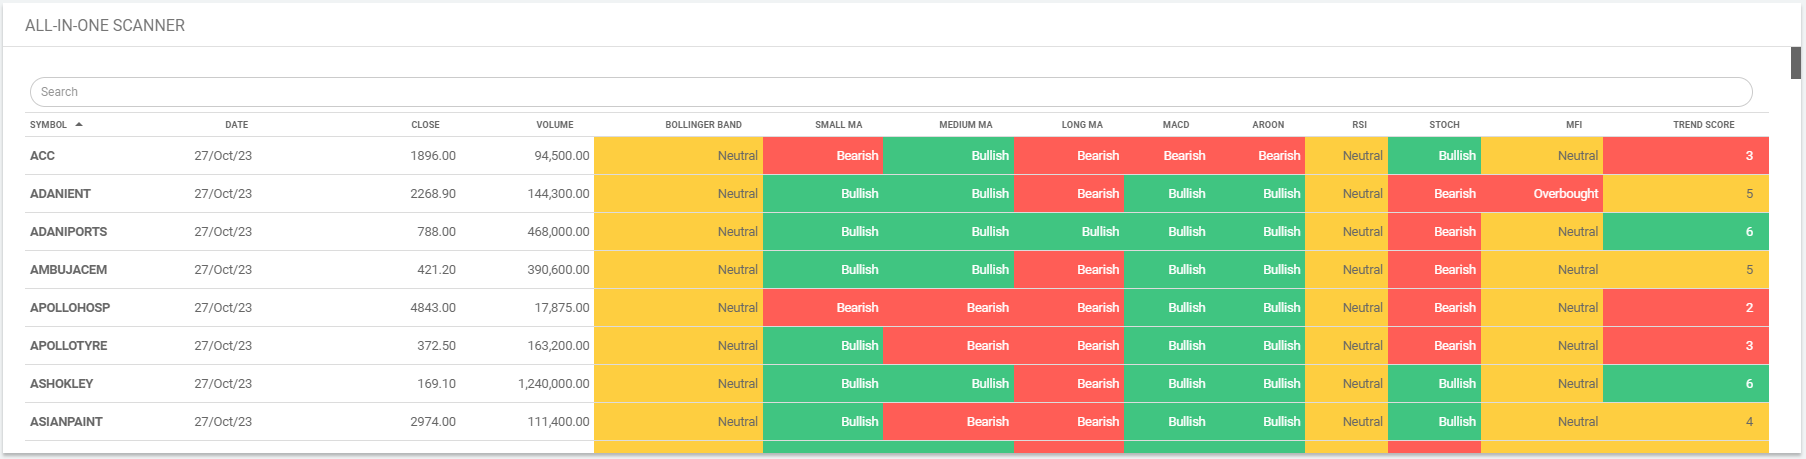Sort by SMALL MA column header
The width and height of the screenshot is (1806, 459).
tap(839, 125)
